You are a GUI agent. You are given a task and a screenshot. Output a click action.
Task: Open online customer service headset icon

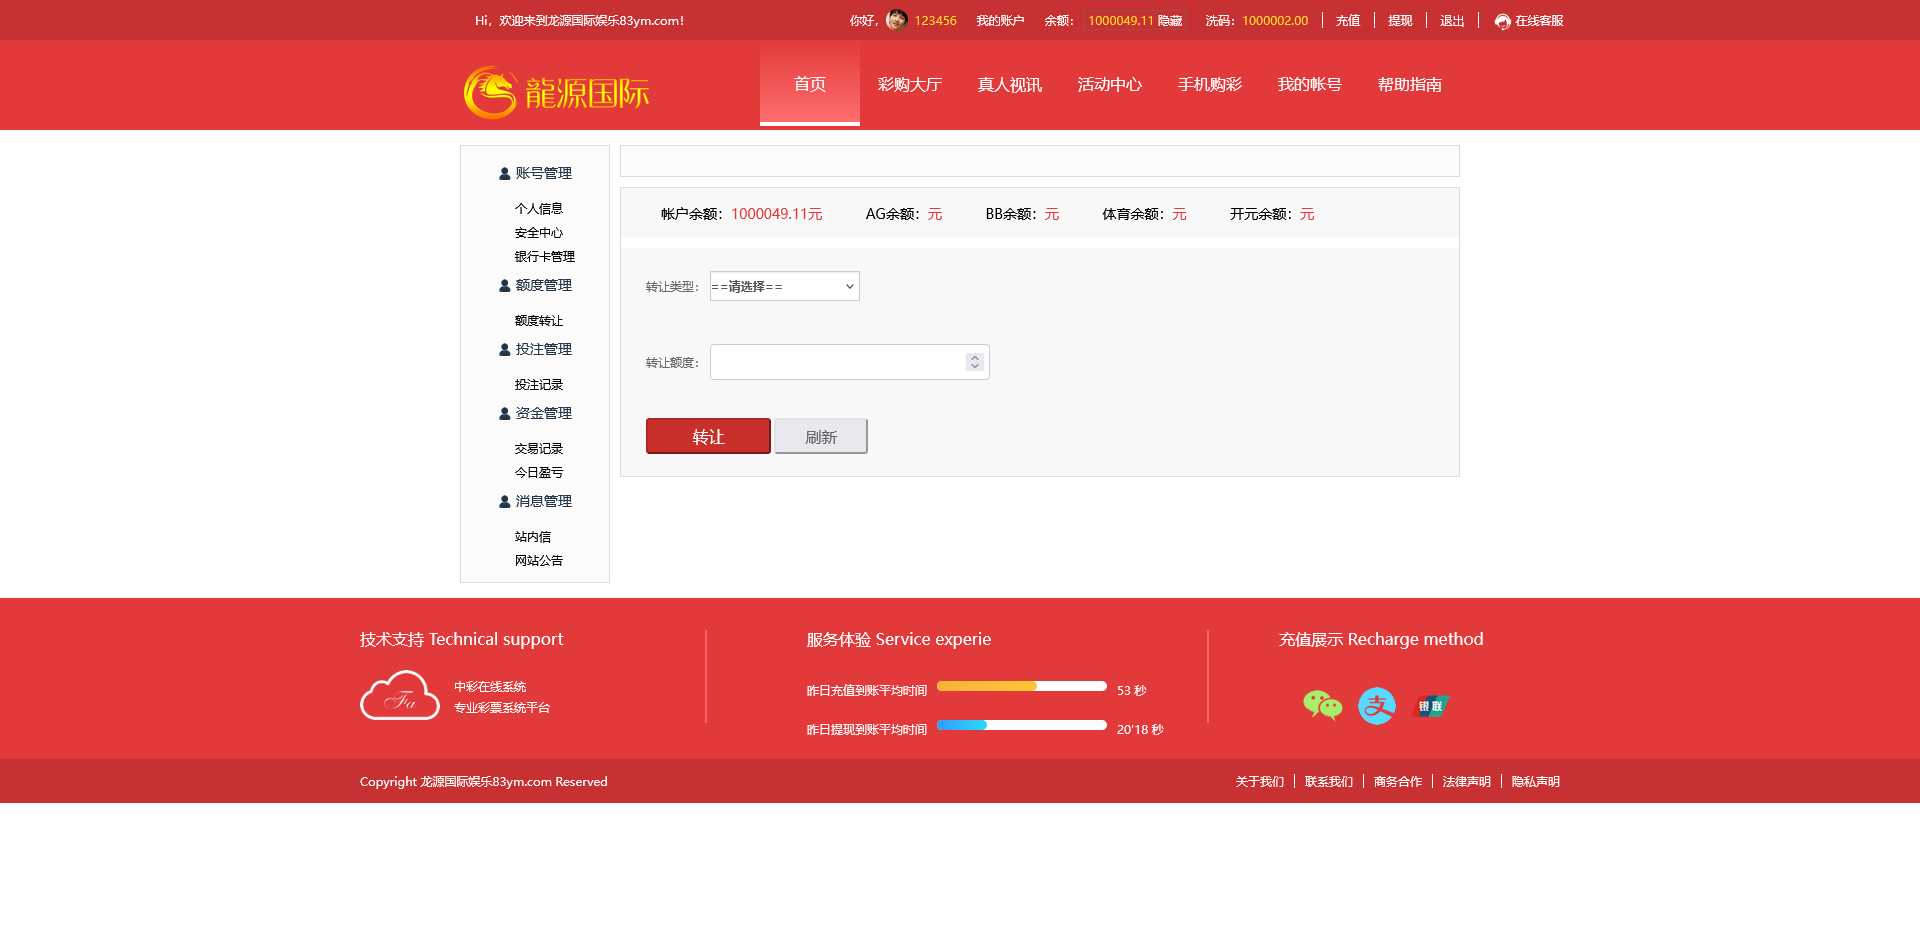tap(1502, 21)
